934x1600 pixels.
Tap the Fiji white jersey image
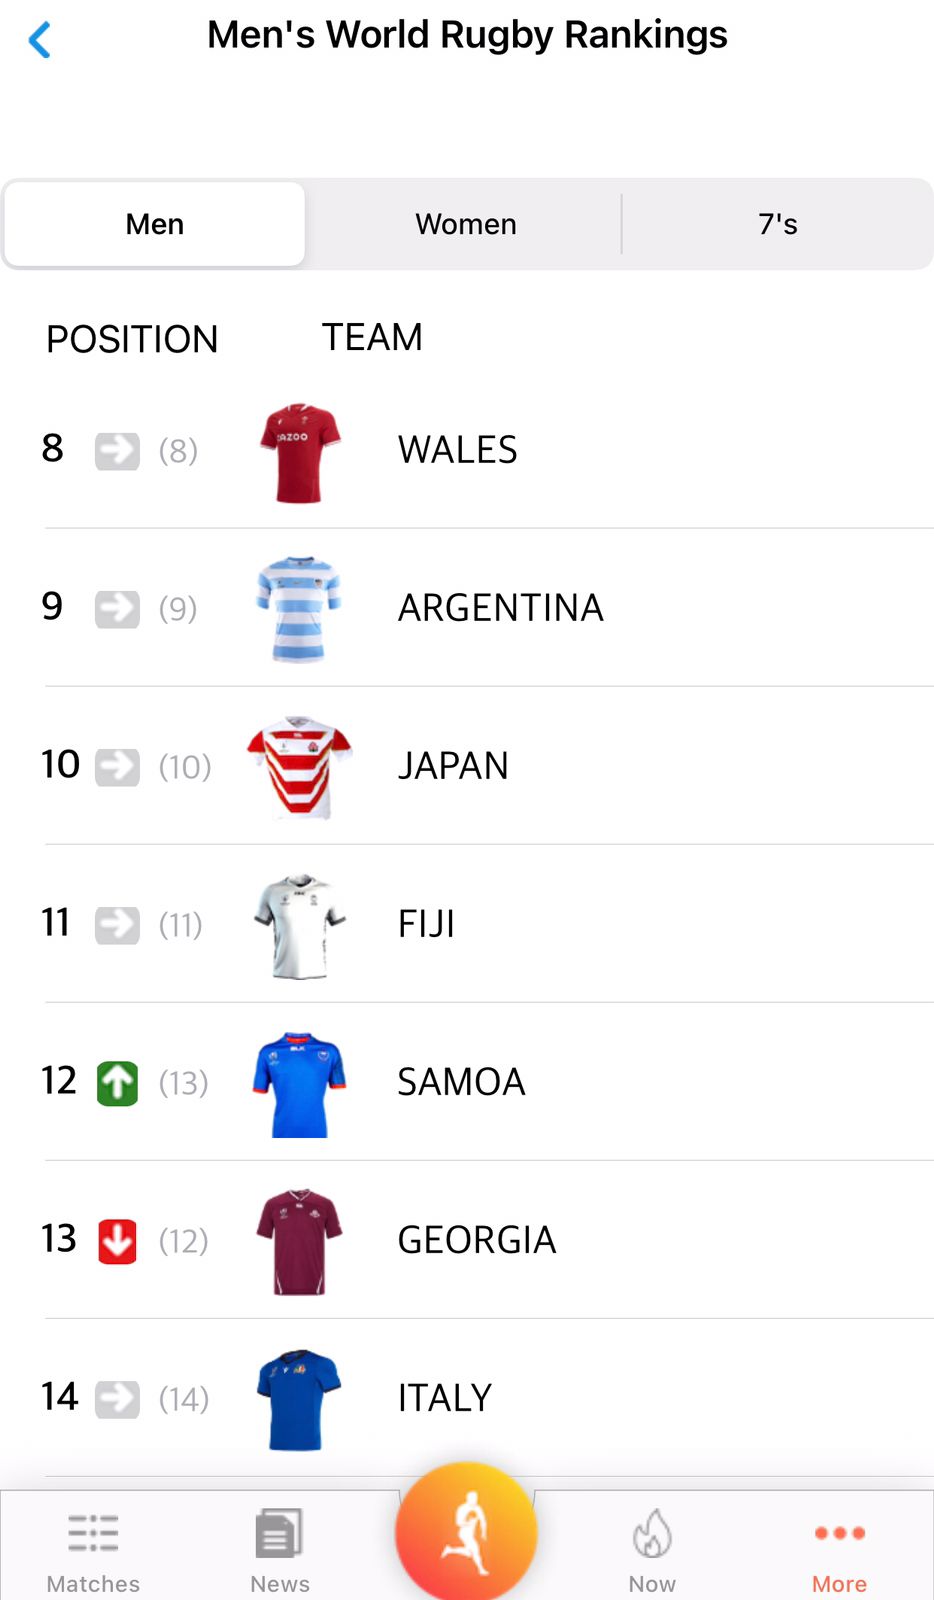pyautogui.click(x=299, y=925)
